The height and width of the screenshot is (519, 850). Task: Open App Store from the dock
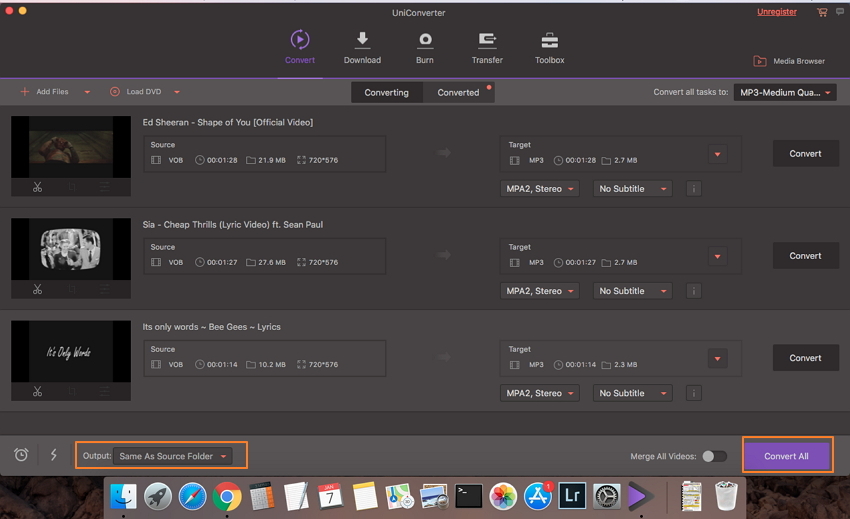[538, 496]
